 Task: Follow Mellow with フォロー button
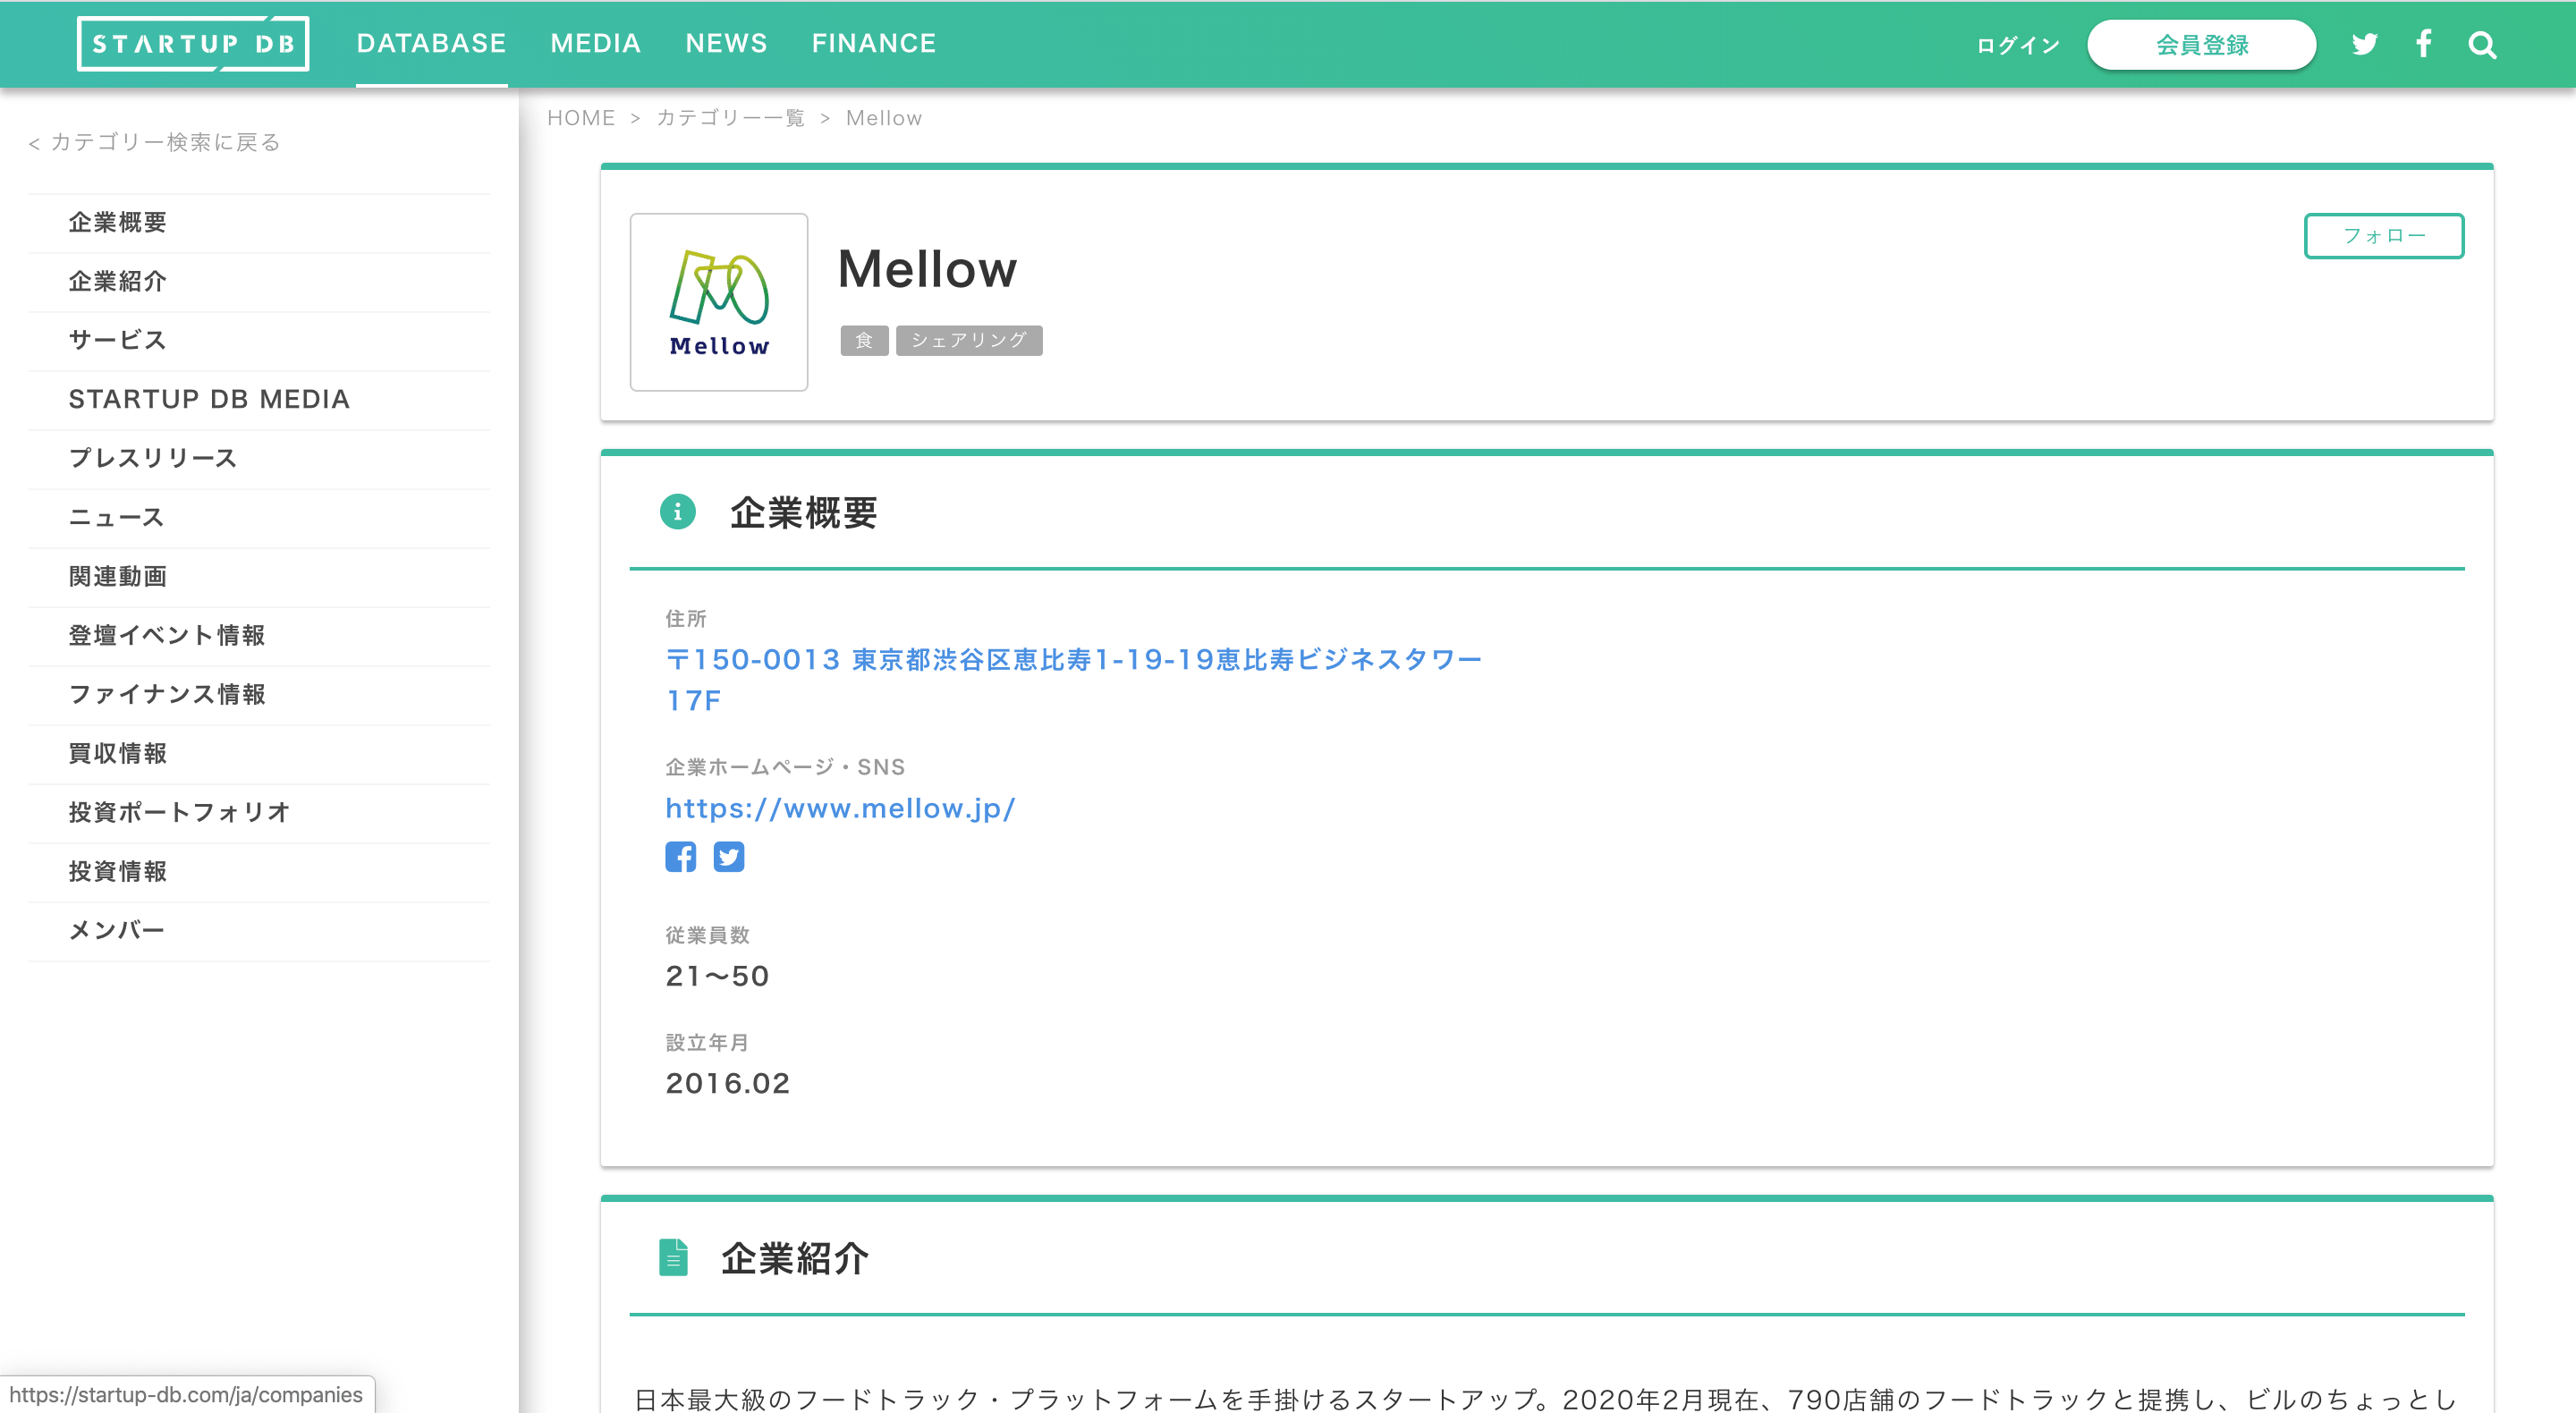(2384, 236)
